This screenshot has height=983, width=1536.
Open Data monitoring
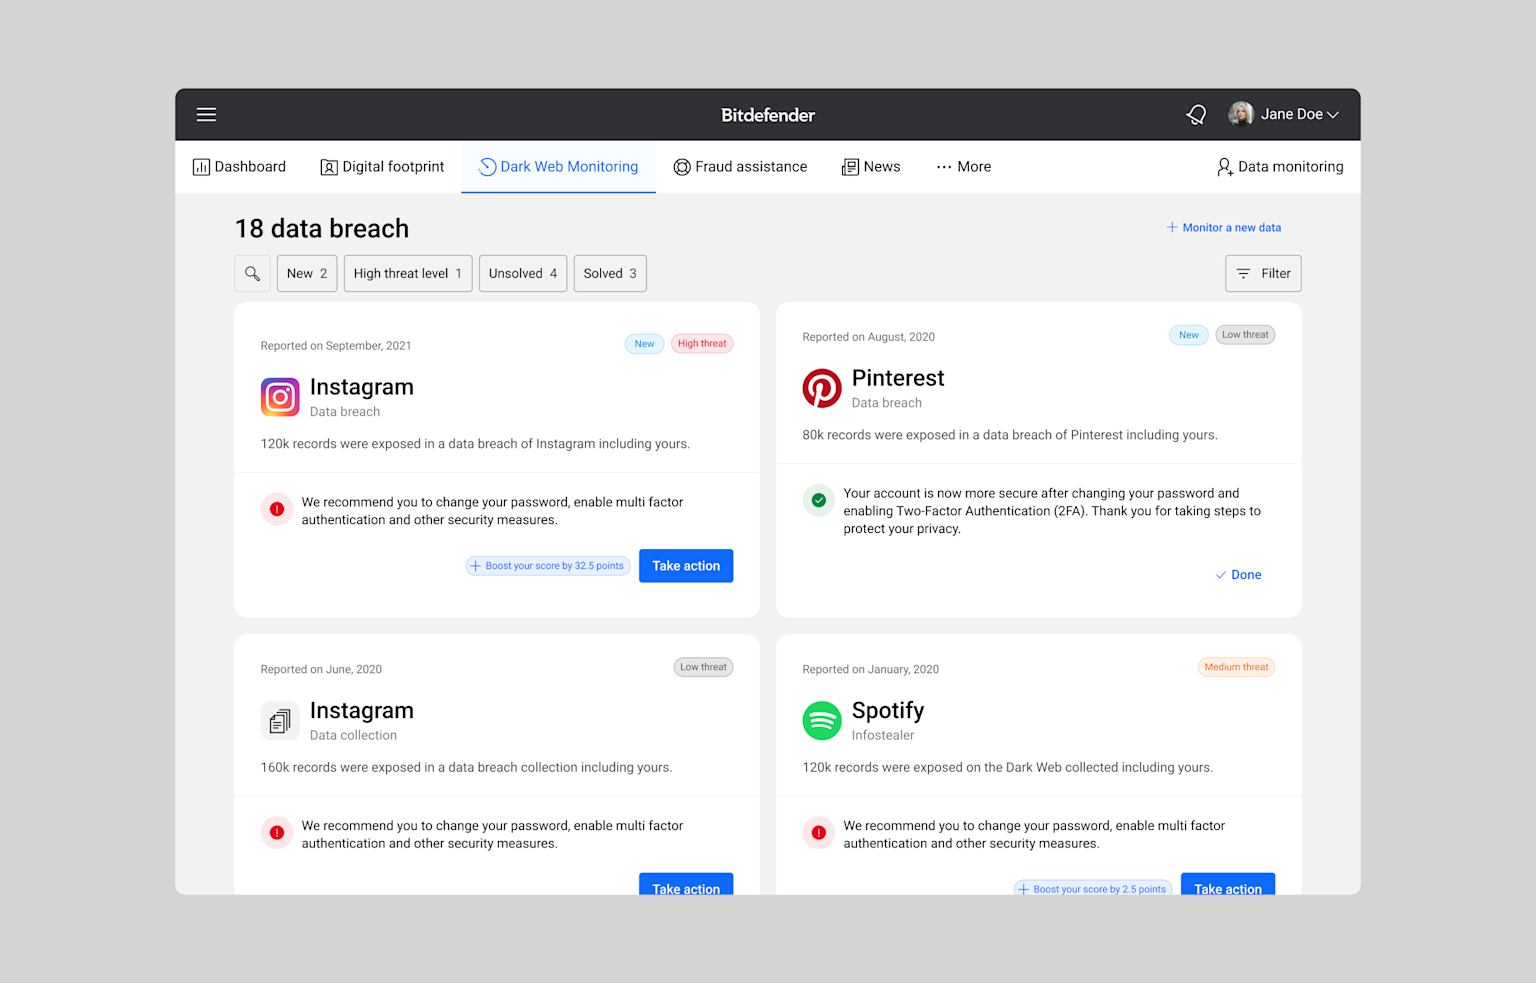[x=1280, y=167]
